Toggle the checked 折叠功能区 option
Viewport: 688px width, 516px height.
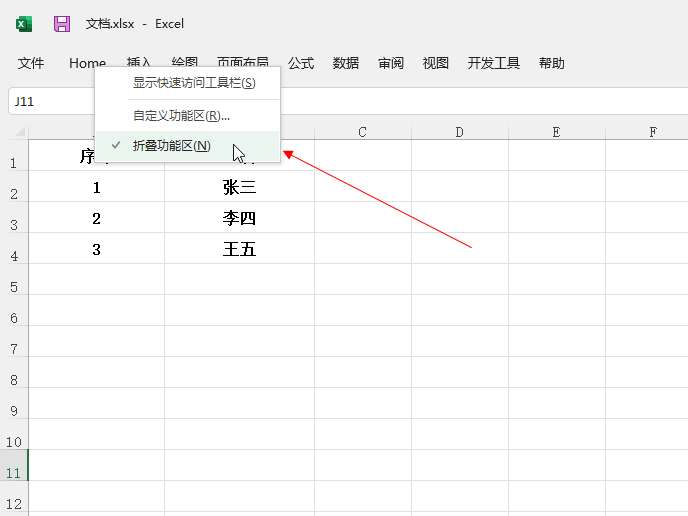click(x=172, y=146)
